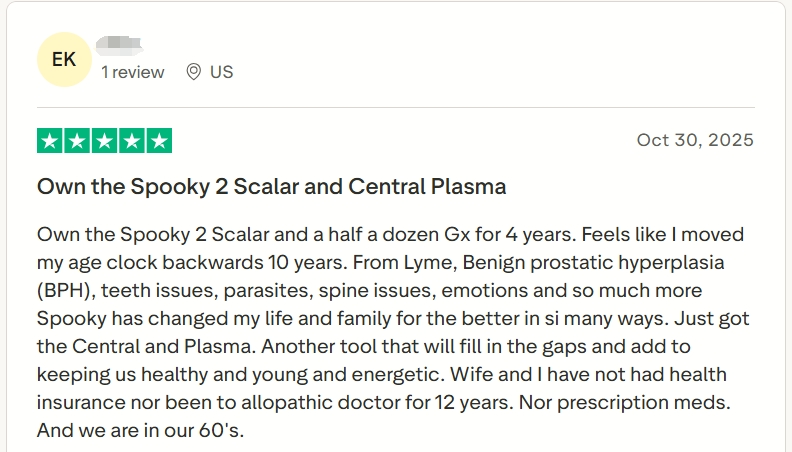Click "(BPH)" in the review text
This screenshot has height=452, width=792.
[x=67, y=291]
